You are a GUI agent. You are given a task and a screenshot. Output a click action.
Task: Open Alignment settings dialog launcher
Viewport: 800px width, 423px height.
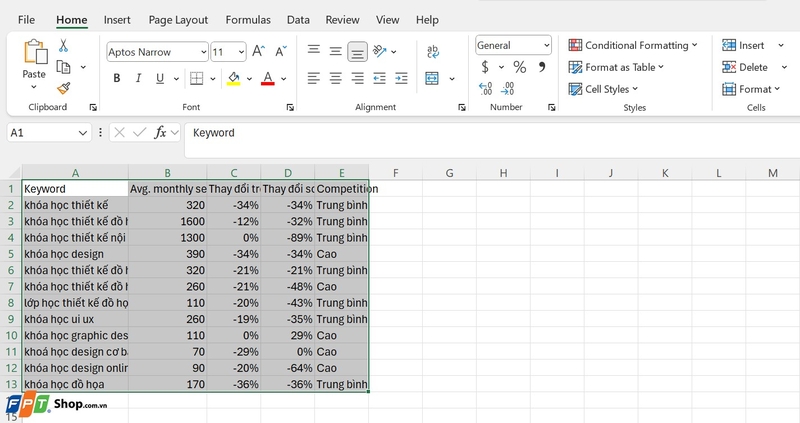point(462,107)
